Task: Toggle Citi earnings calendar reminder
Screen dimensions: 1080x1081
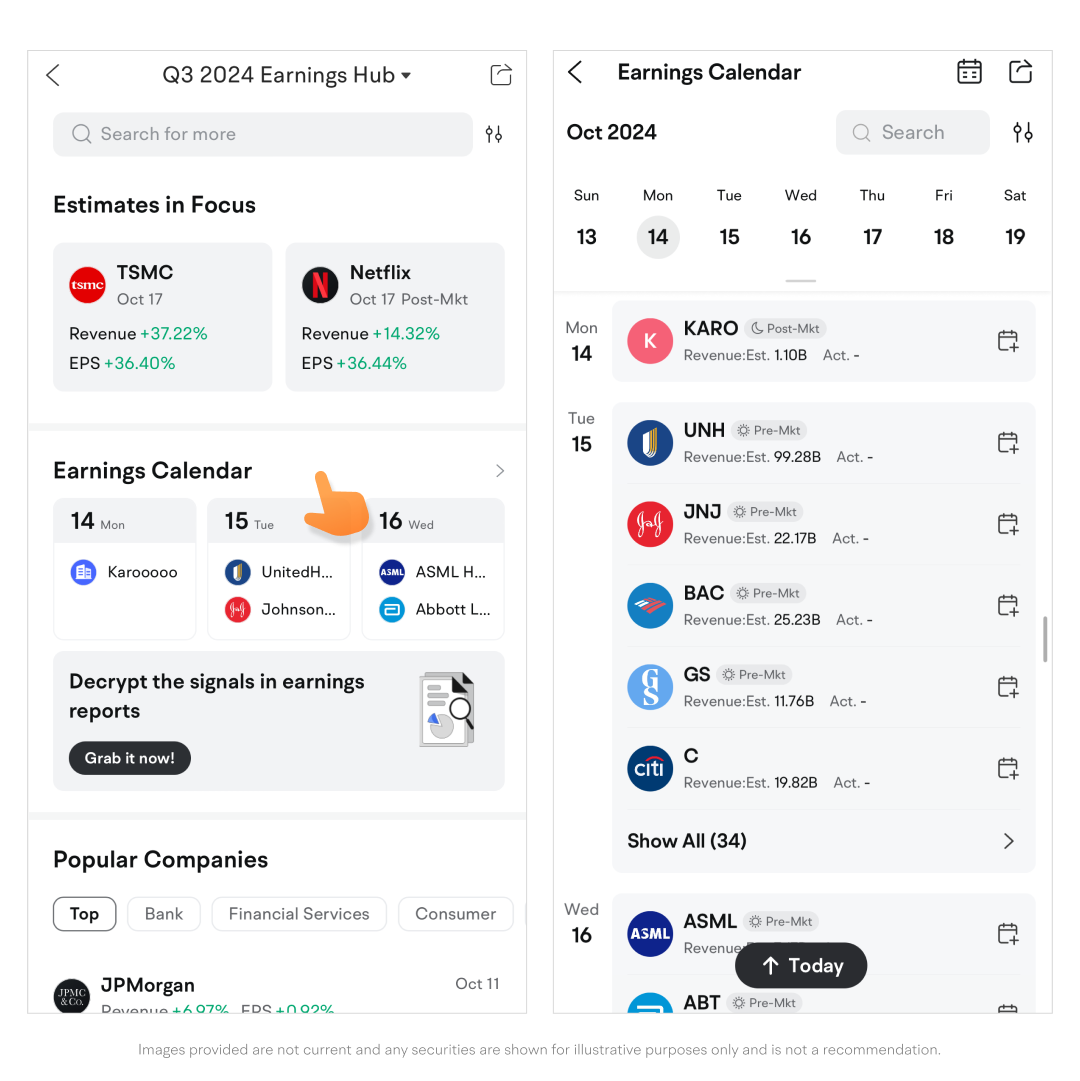Action: point(1008,769)
